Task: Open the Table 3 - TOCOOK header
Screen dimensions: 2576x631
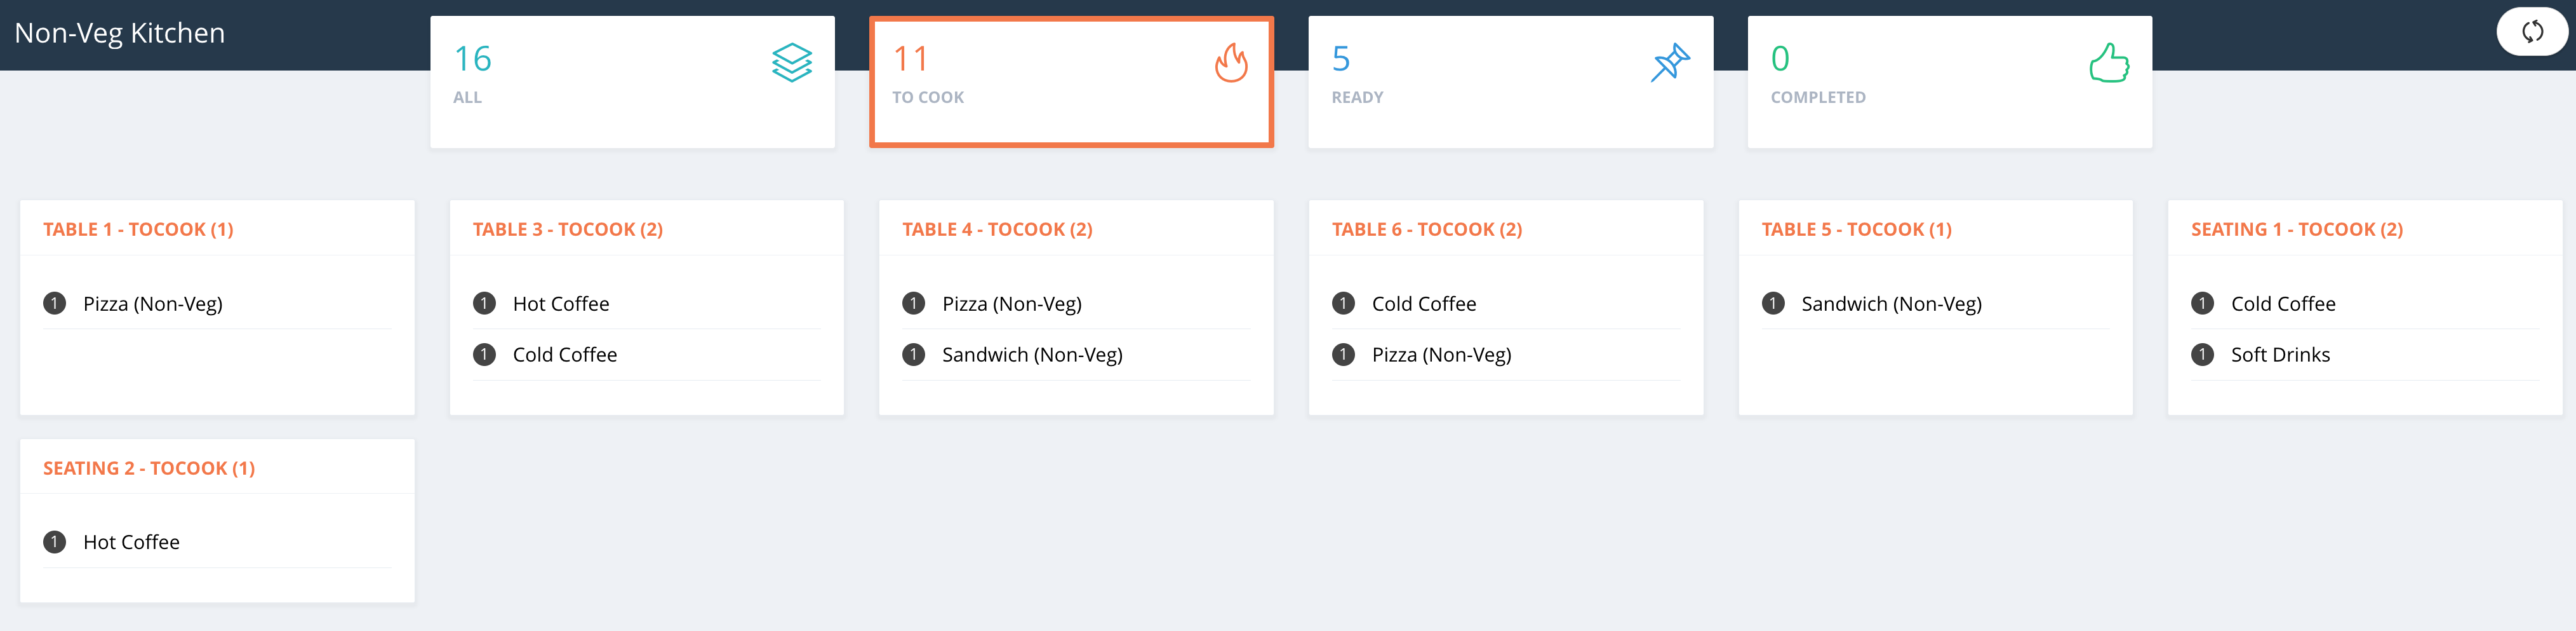Action: click(x=567, y=229)
